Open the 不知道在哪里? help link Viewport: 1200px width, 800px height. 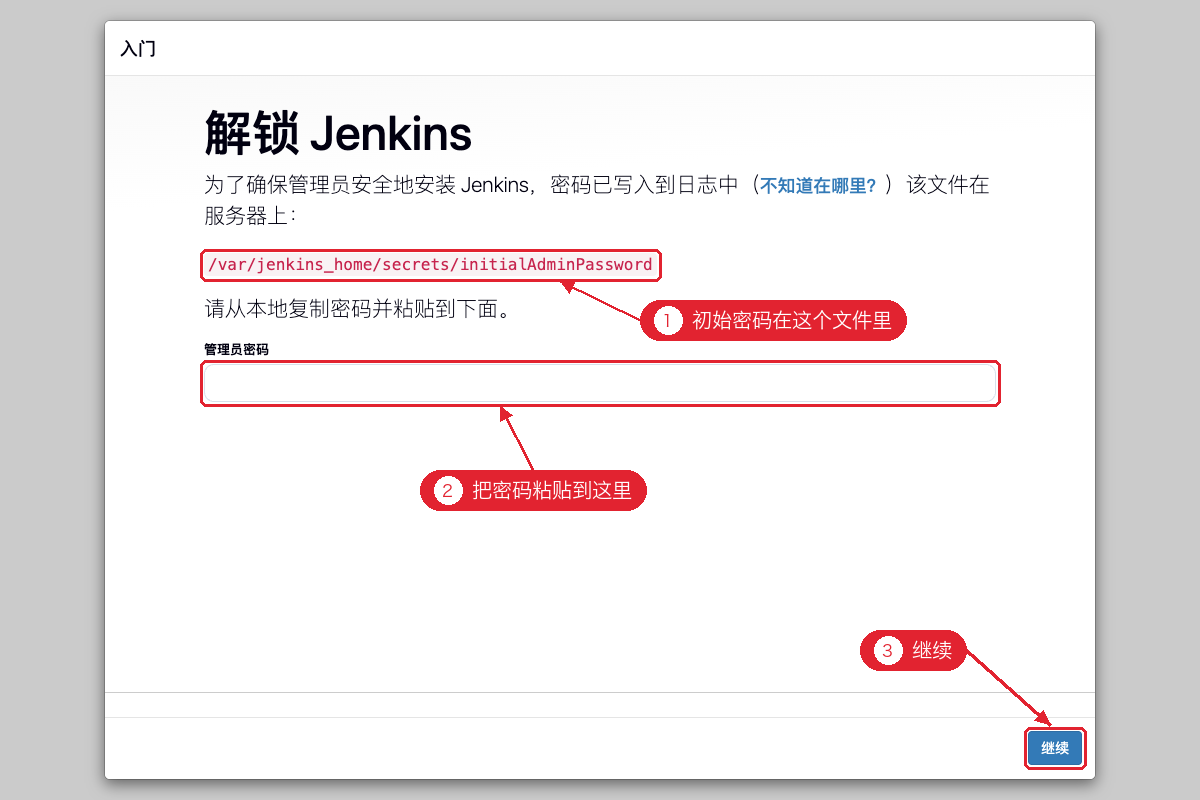[x=818, y=186]
